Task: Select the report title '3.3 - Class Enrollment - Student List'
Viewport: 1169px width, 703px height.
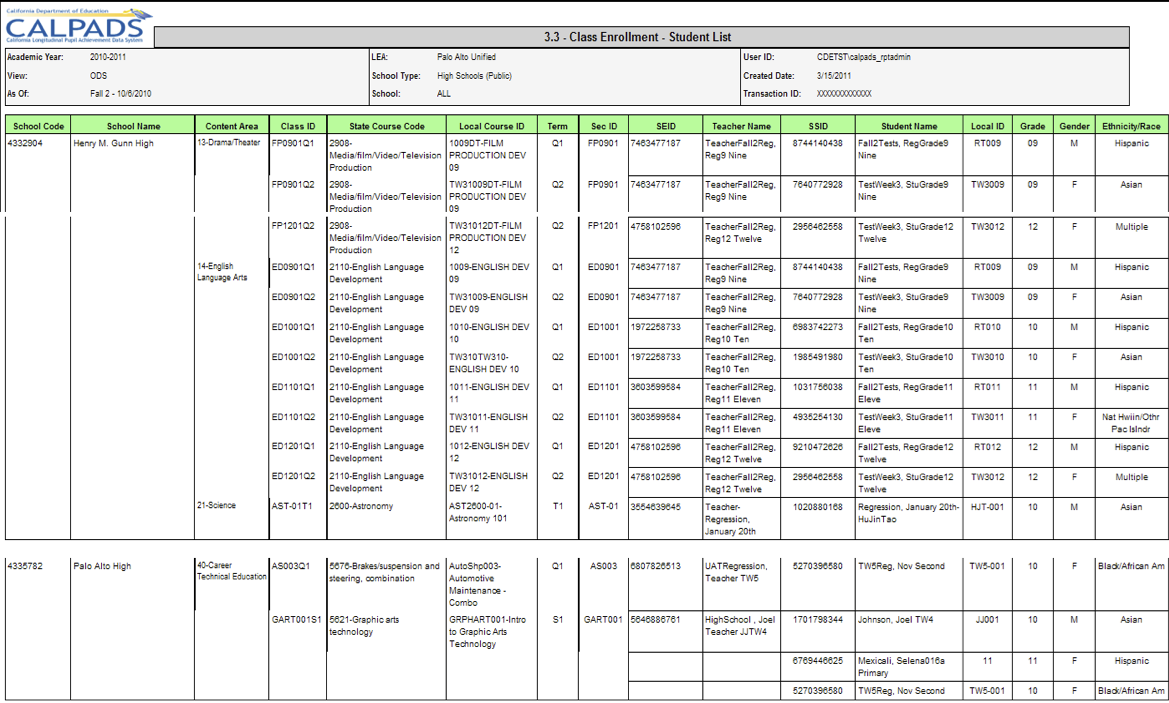Action: pyautogui.click(x=637, y=37)
